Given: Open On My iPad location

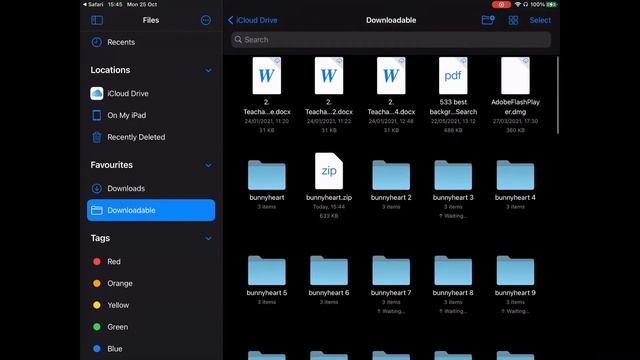Looking at the screenshot, I should click(x=151, y=116).
